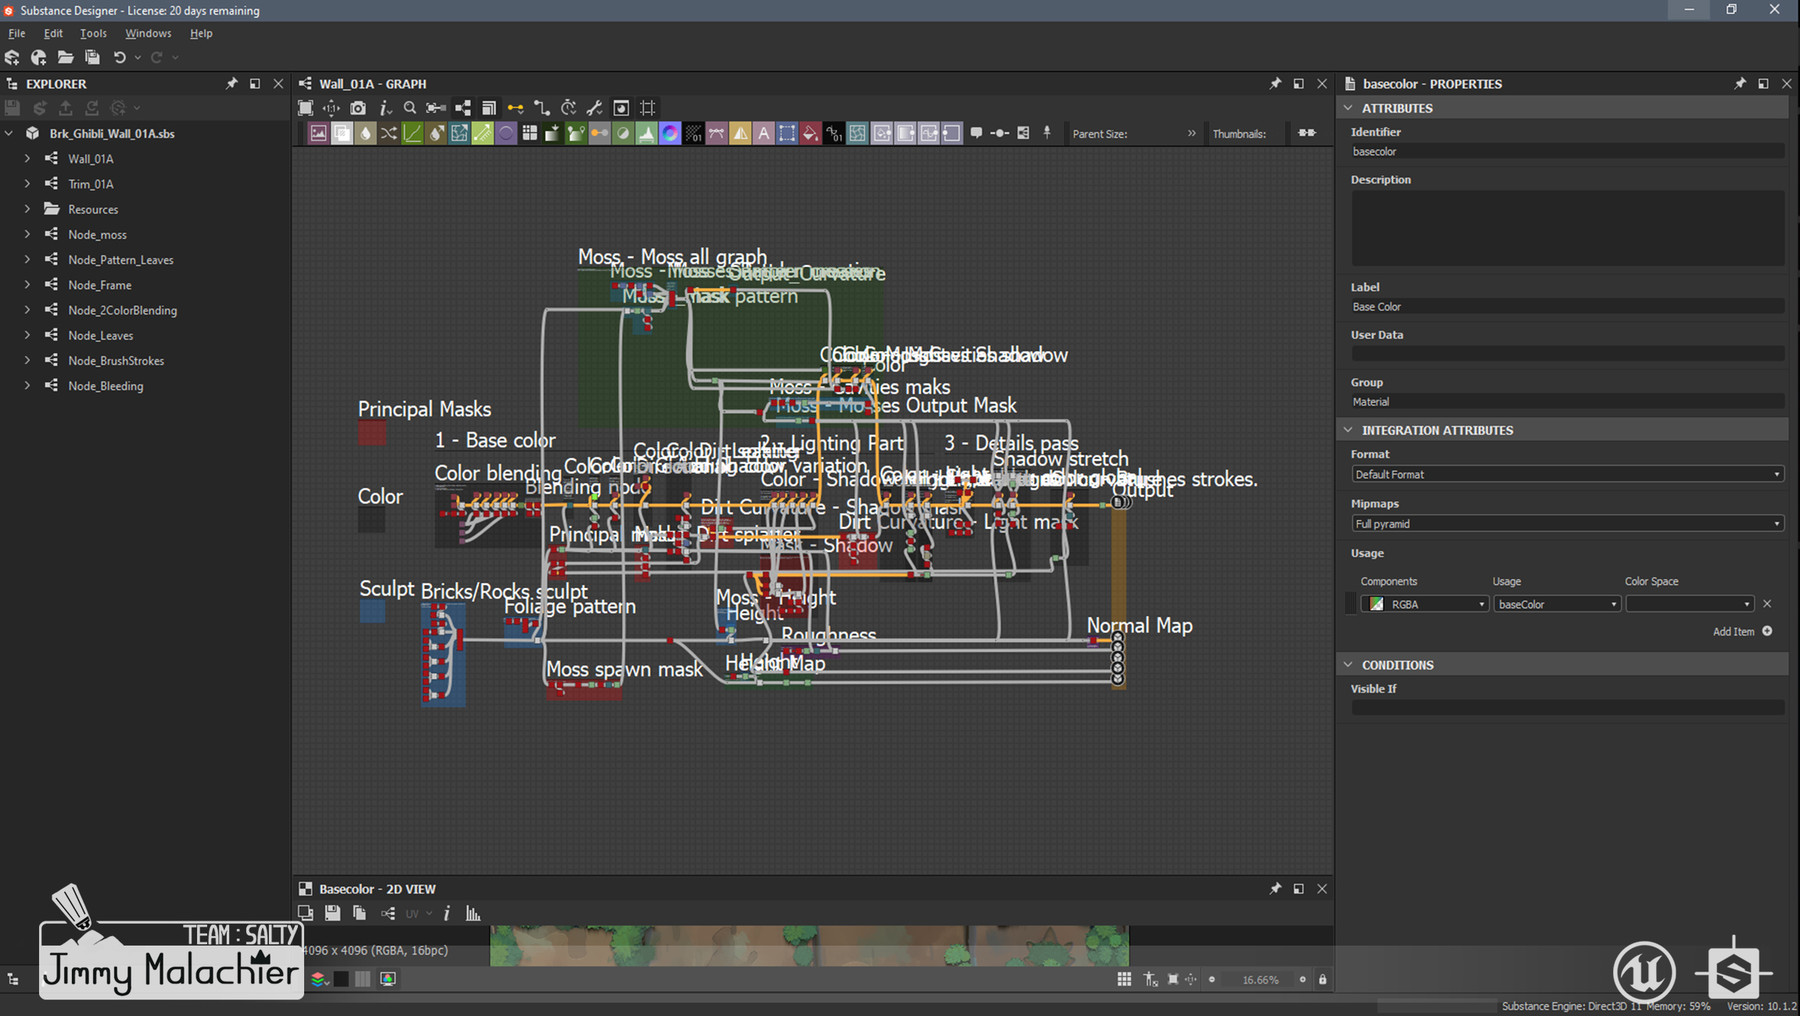The width and height of the screenshot is (1800, 1016).
Task: Add a Transform 2D node (dashed square icon)
Action: (787, 133)
